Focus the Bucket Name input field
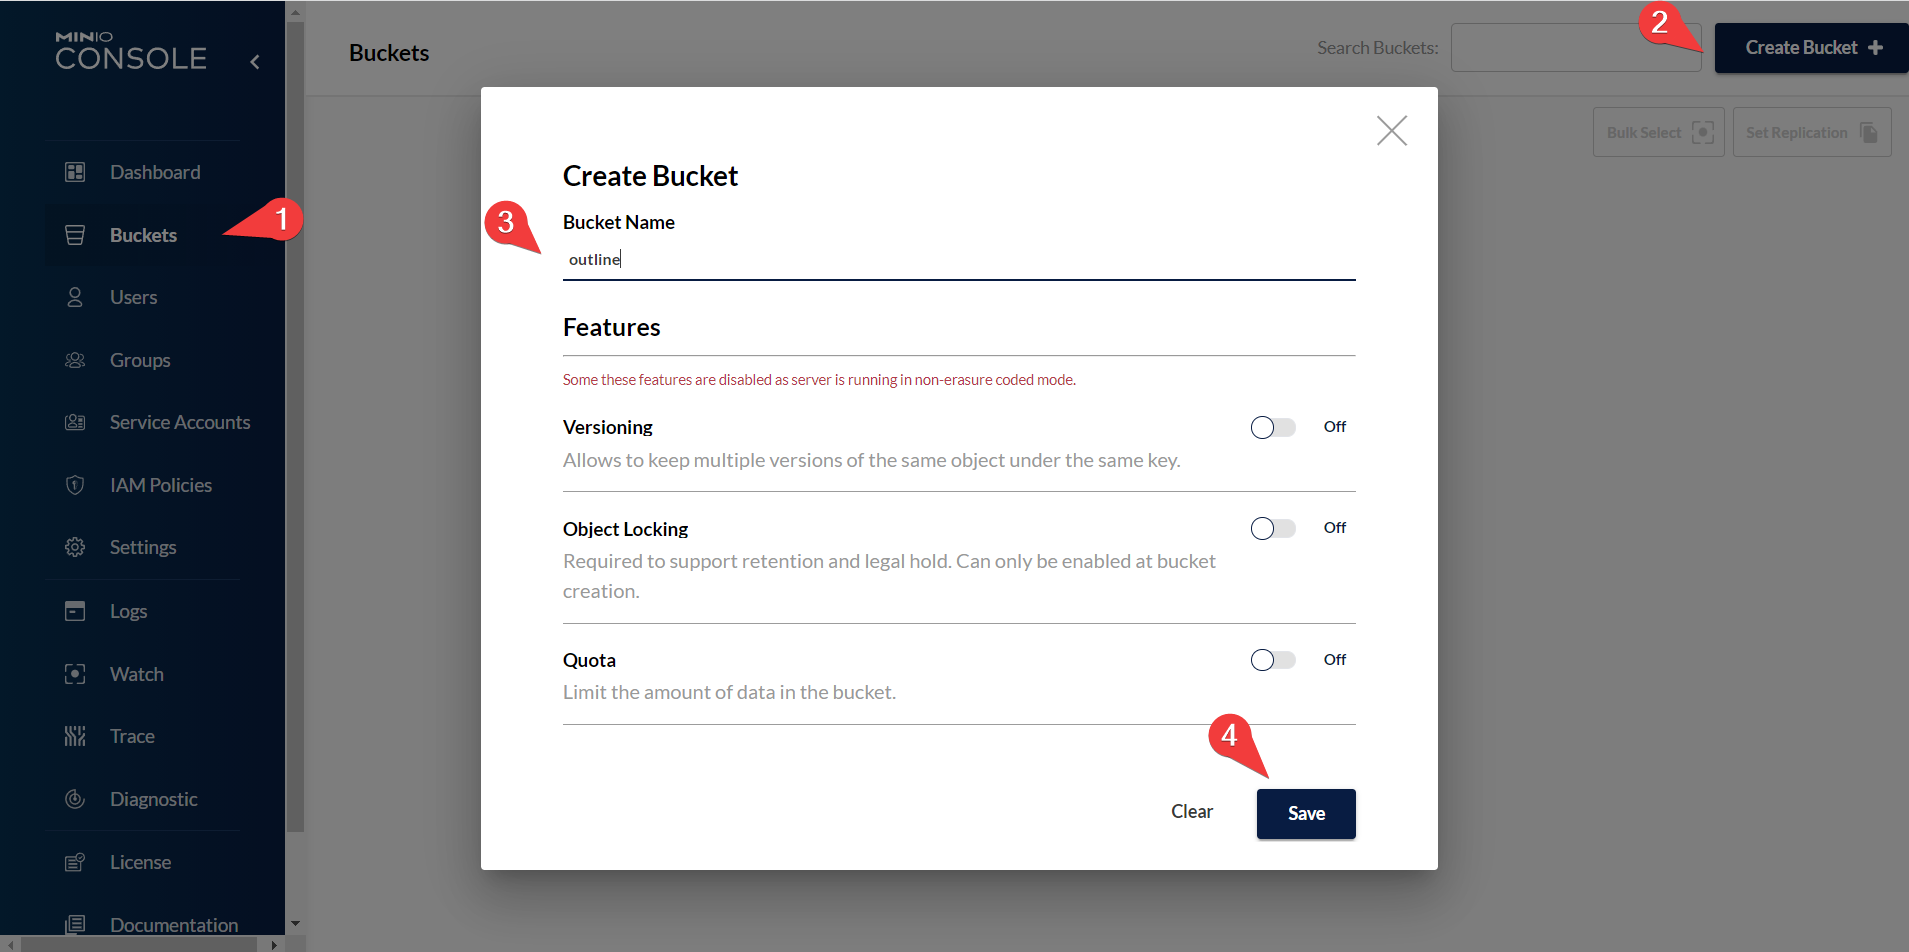This screenshot has width=1909, height=952. click(958, 260)
